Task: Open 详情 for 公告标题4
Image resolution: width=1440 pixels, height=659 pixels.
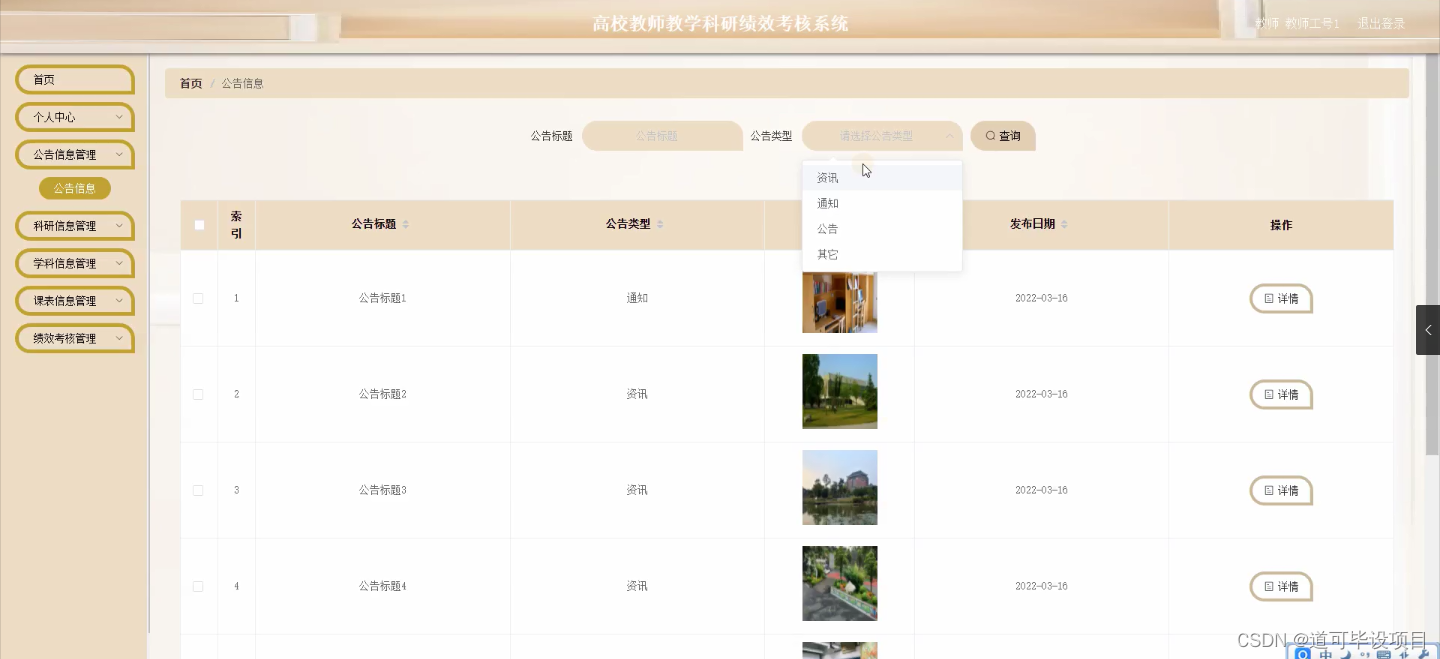Action: tap(1281, 587)
